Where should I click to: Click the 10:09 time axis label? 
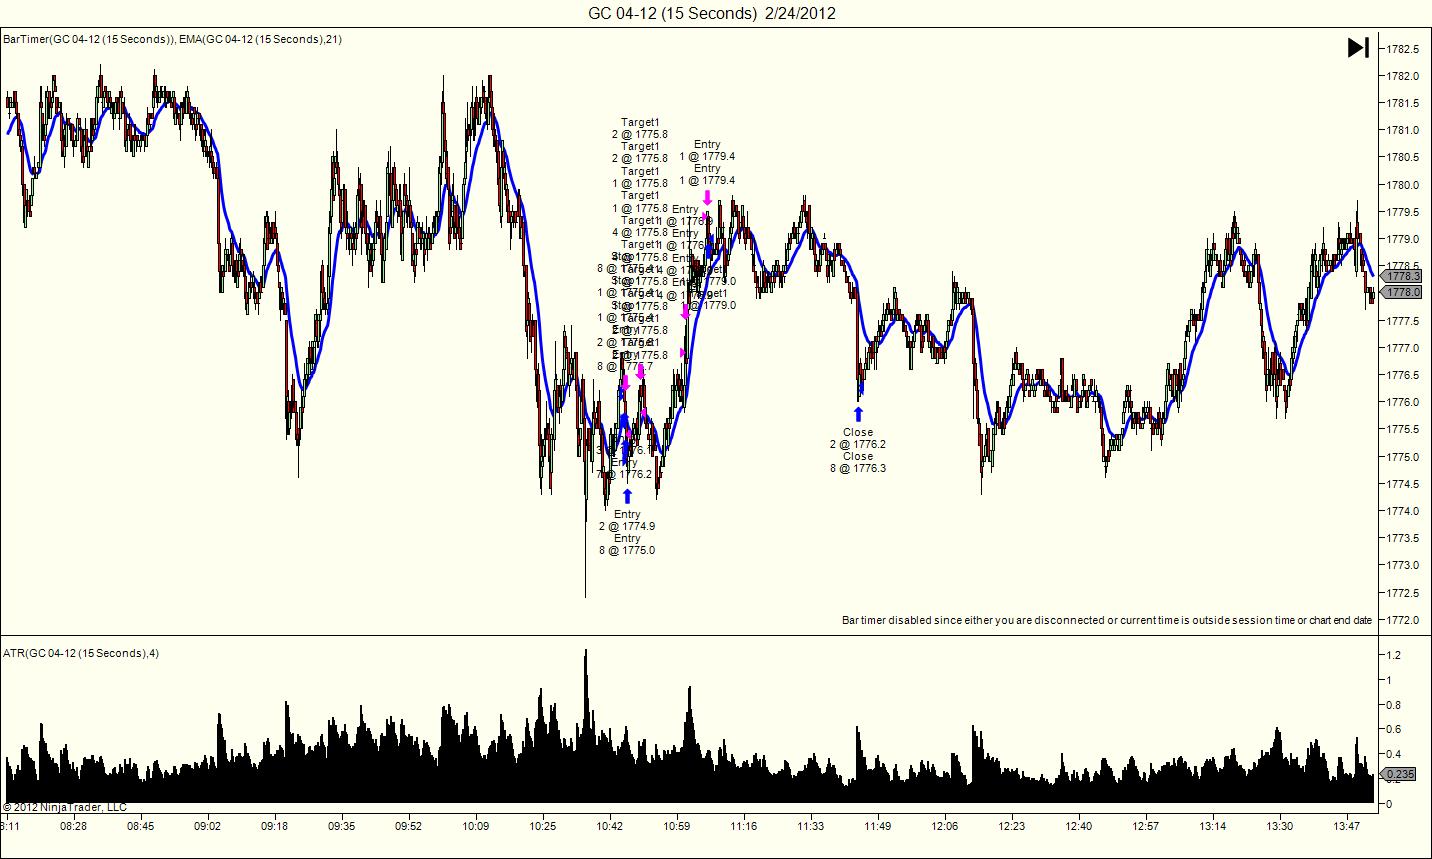(476, 827)
